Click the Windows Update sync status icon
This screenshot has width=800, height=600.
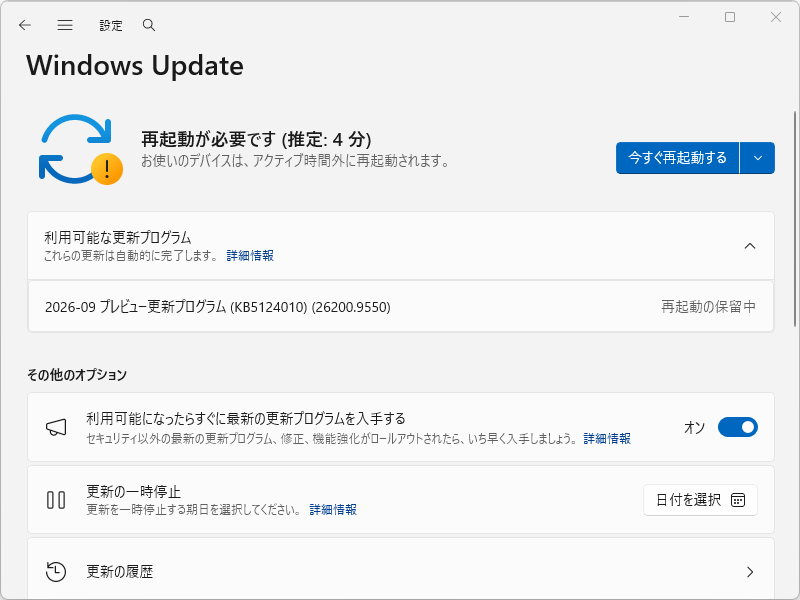point(81,149)
